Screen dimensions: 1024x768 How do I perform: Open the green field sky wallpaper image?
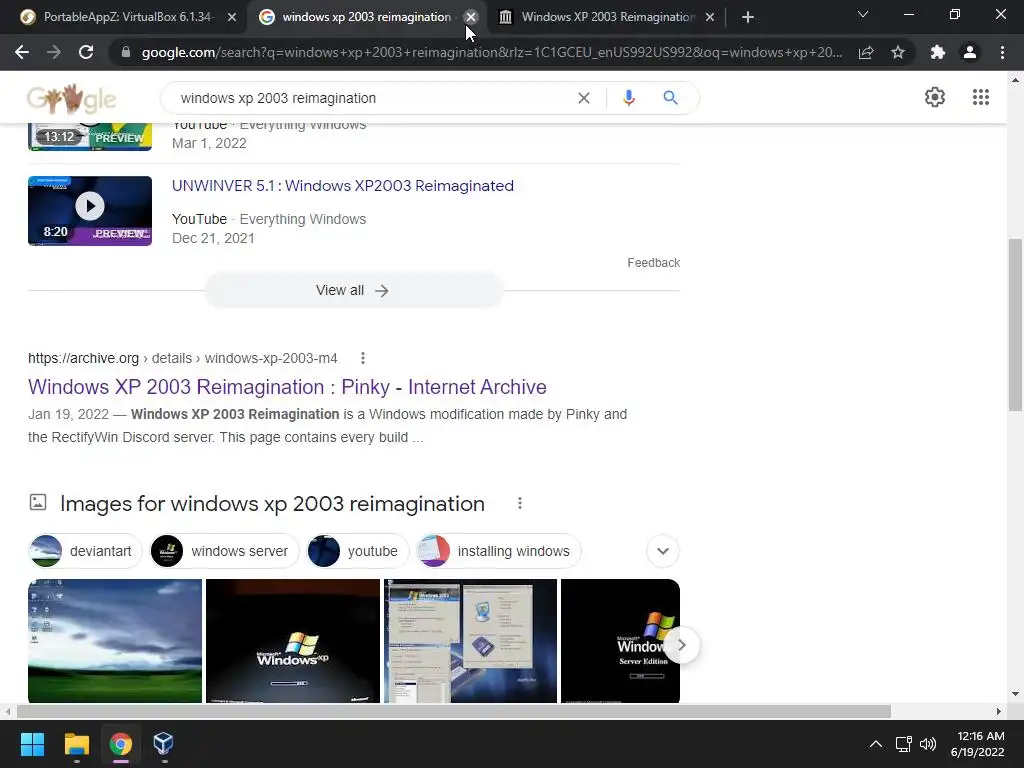(115, 641)
